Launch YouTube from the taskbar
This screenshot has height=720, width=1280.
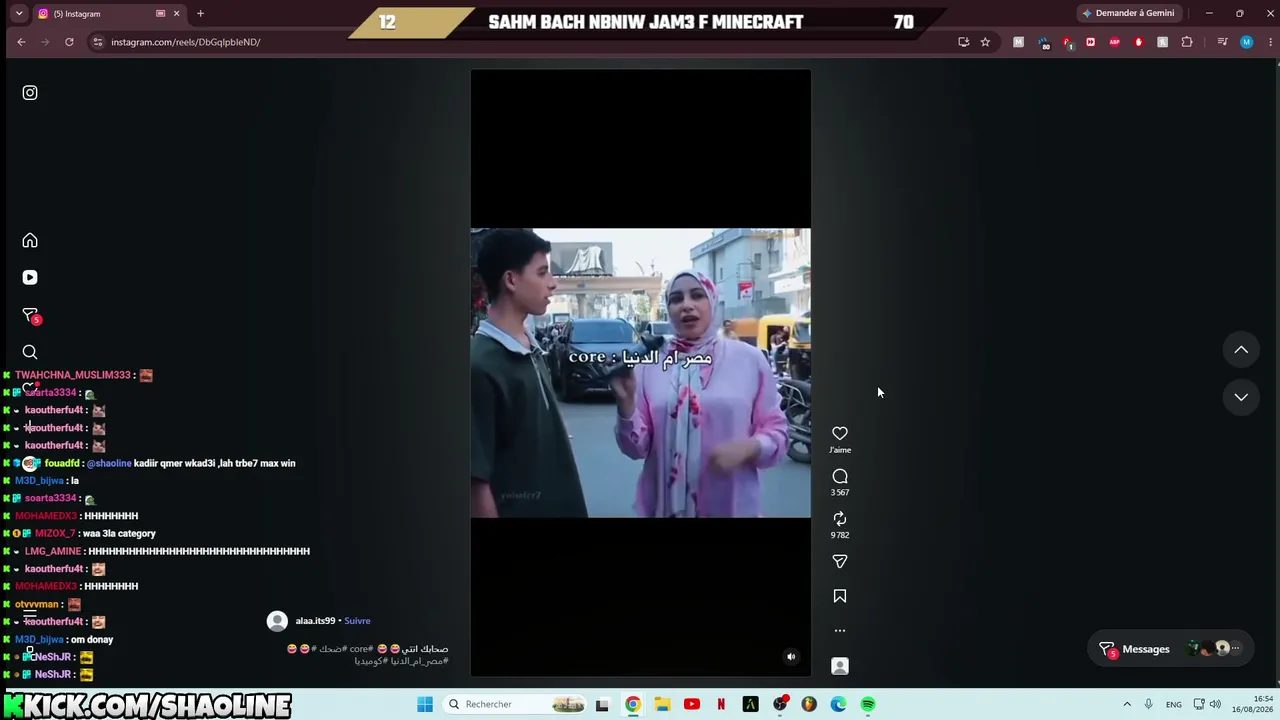692,704
